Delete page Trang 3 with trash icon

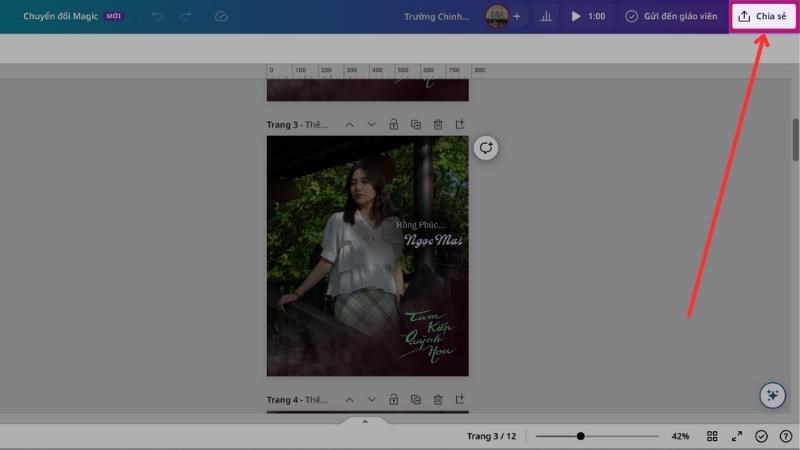point(438,124)
